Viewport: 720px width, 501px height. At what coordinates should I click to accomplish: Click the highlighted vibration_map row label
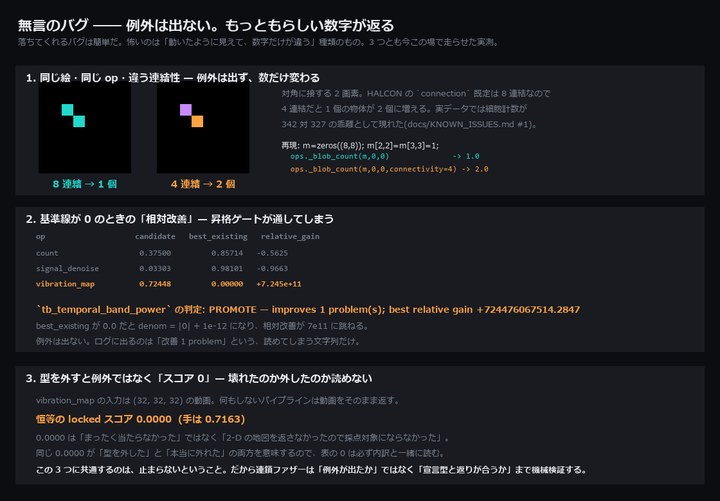[x=65, y=284]
